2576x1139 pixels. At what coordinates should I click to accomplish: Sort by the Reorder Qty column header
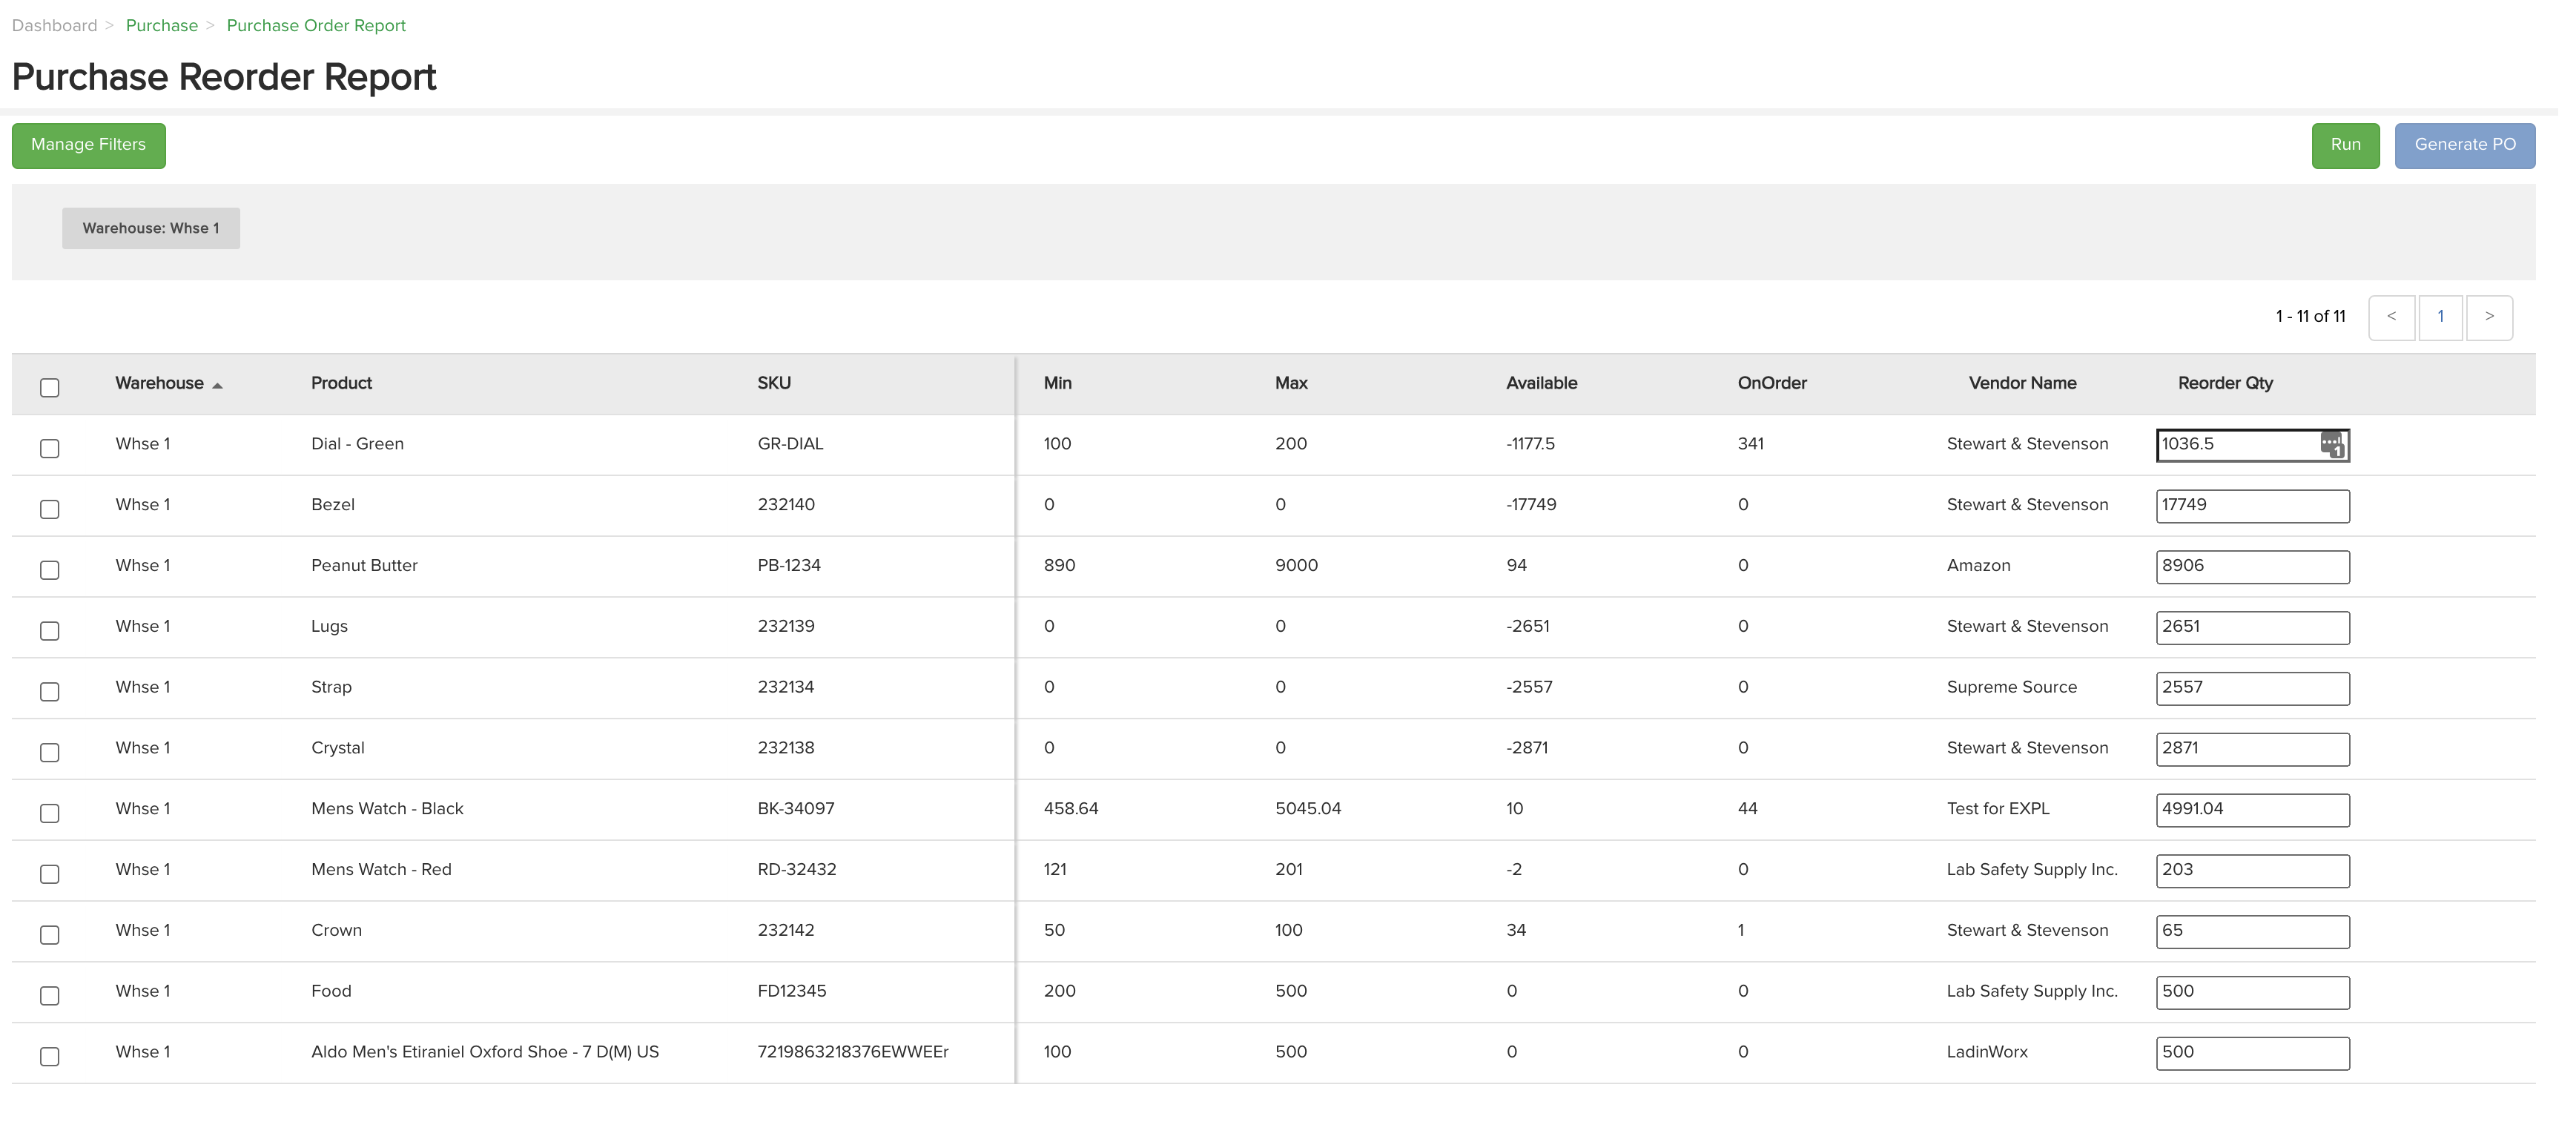2225,383
